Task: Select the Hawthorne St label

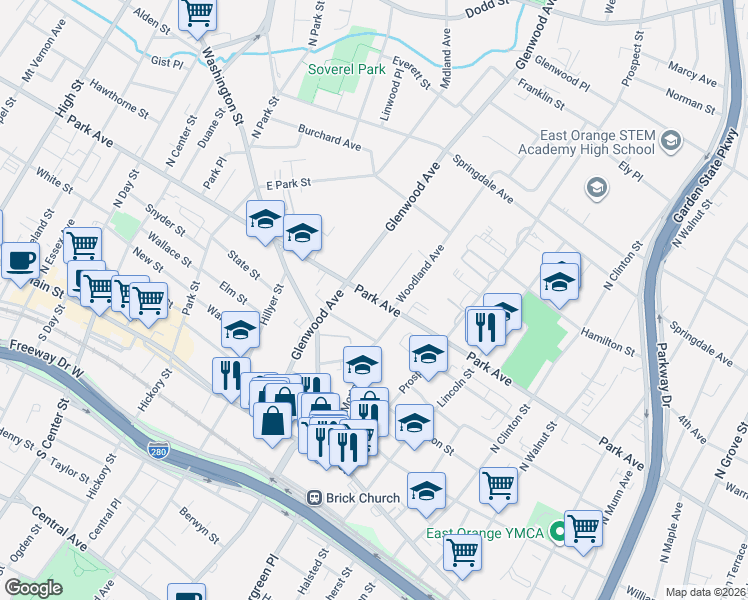Action: coord(119,99)
